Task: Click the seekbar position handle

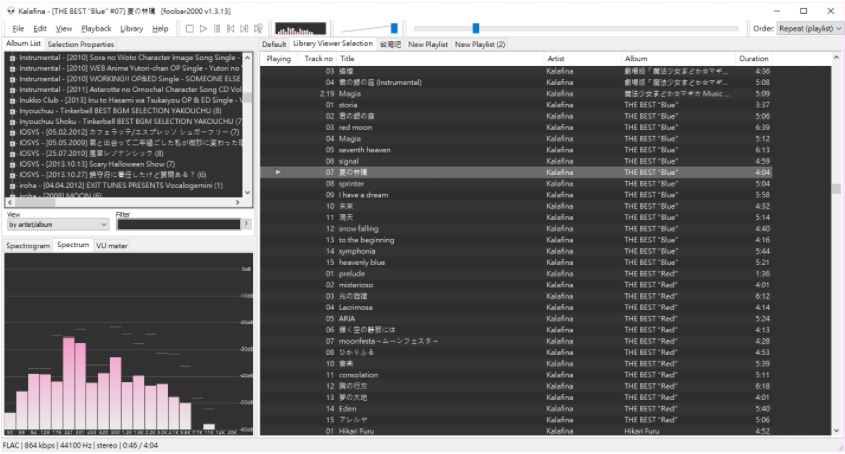Action: tap(475, 29)
